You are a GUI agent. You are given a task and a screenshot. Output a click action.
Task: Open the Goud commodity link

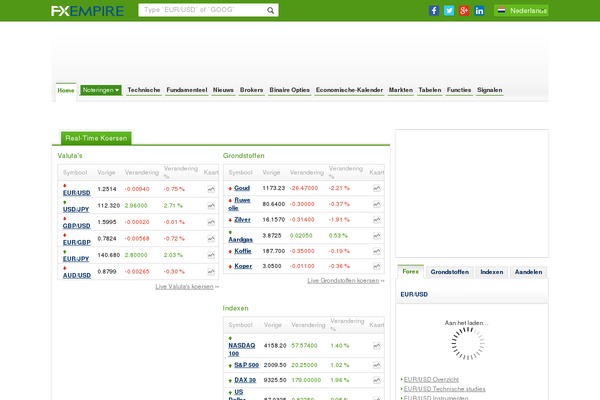pyautogui.click(x=242, y=188)
